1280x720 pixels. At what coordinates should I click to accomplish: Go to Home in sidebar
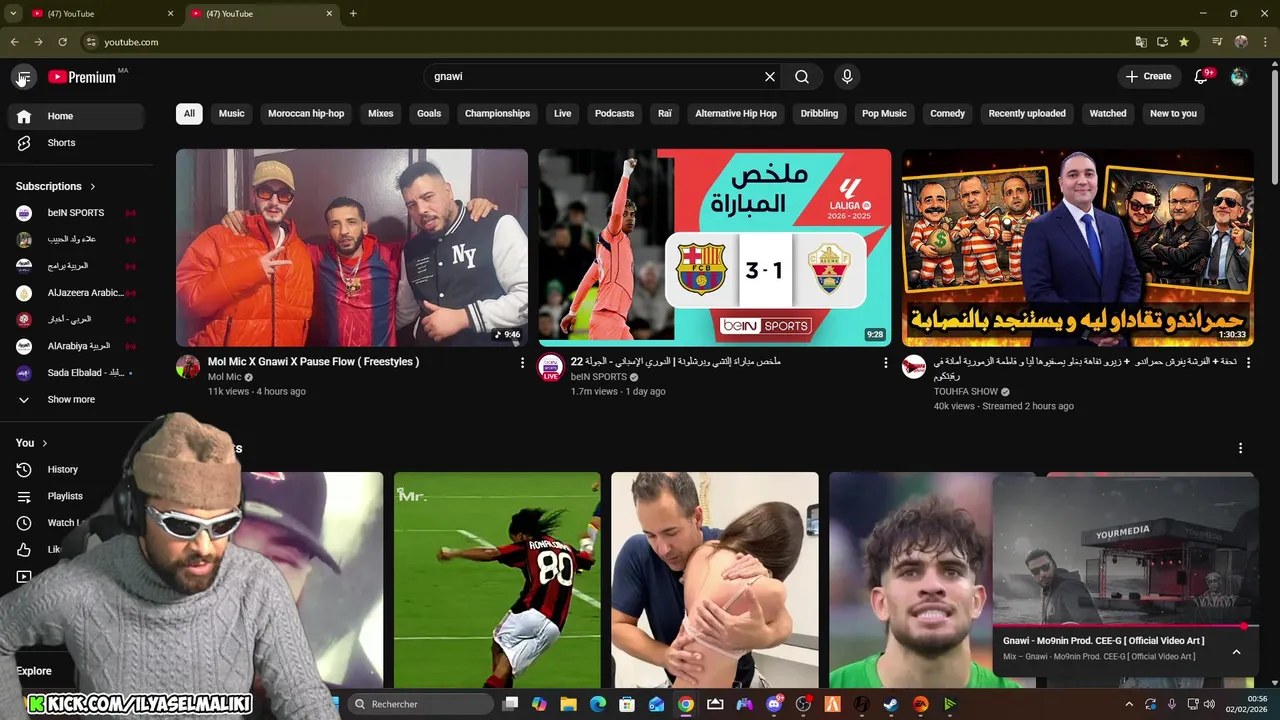76,116
